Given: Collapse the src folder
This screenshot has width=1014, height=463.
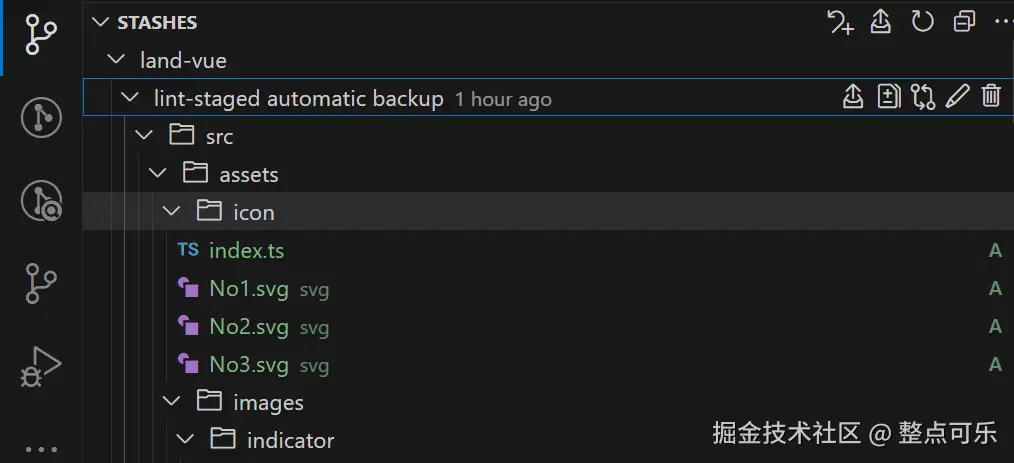Looking at the screenshot, I should point(144,136).
